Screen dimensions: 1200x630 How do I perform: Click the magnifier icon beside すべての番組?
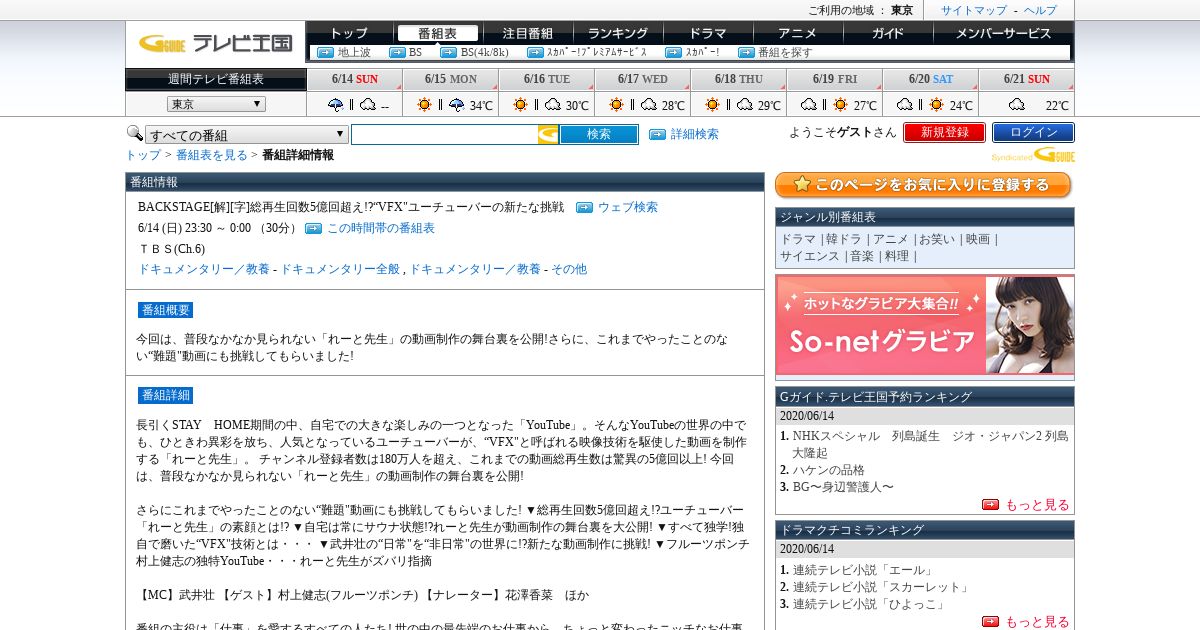coord(134,133)
